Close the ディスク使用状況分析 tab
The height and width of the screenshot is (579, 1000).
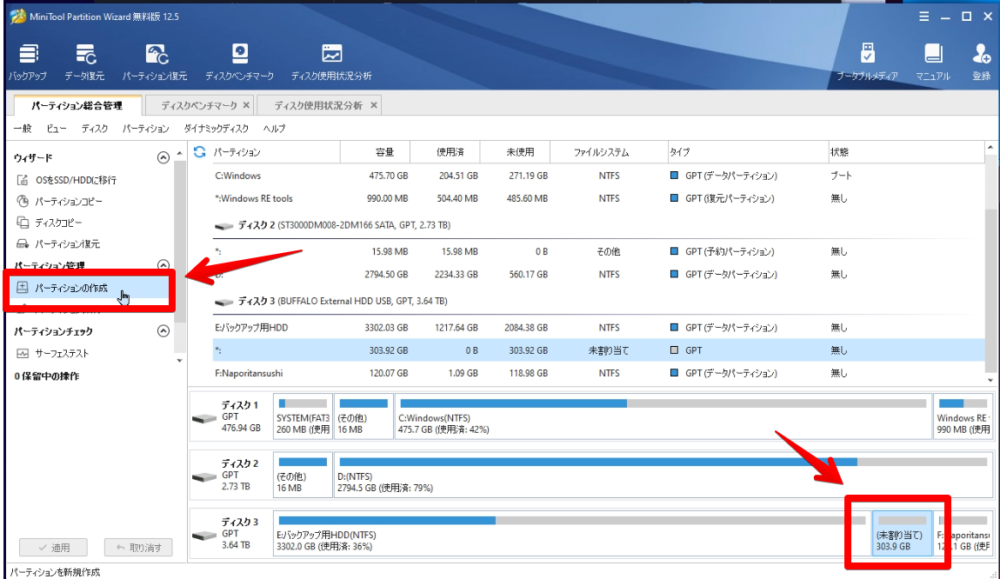[x=374, y=105]
